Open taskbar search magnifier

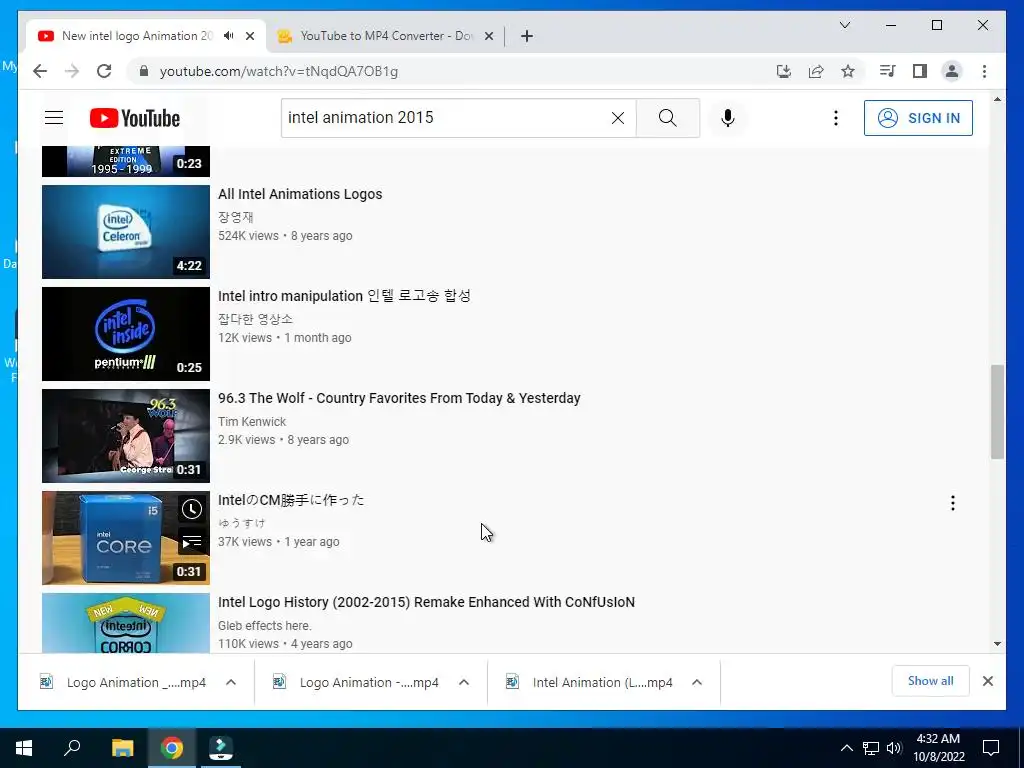point(72,748)
